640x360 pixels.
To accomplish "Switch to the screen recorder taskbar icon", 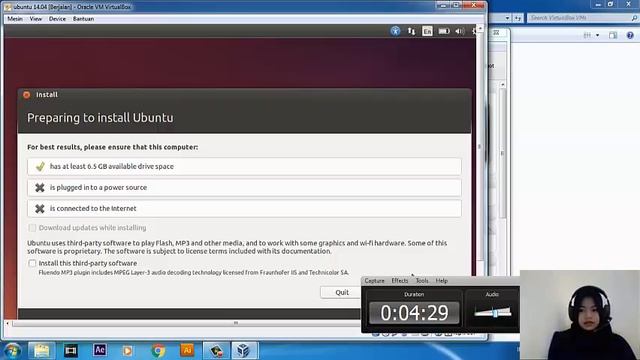I will 216,351.
